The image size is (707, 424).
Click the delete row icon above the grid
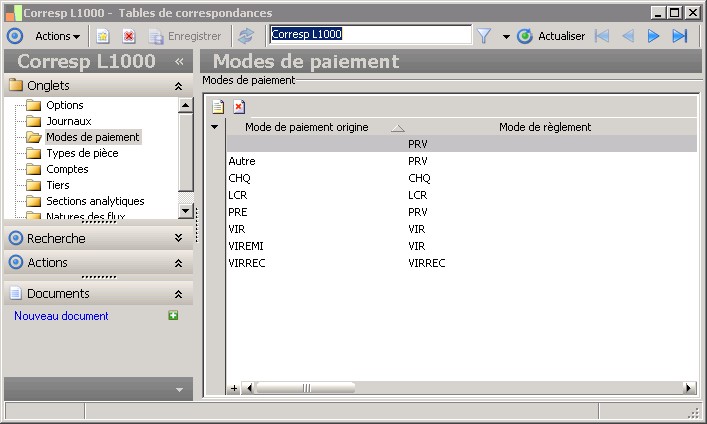click(x=239, y=107)
